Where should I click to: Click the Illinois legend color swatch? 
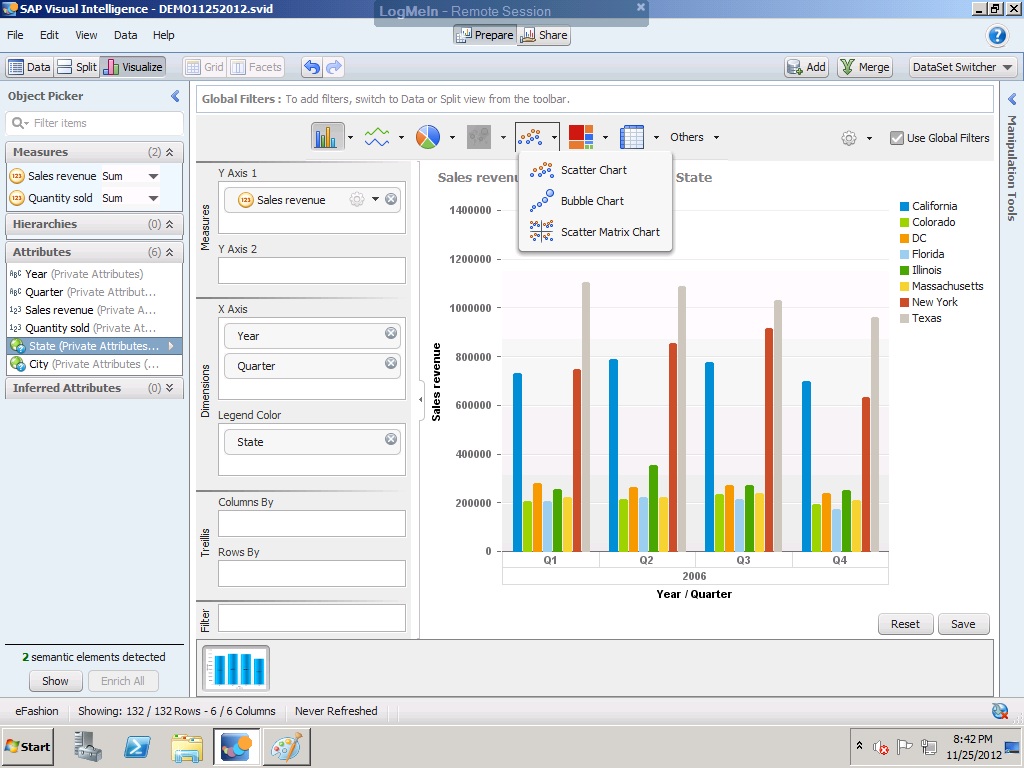904,270
